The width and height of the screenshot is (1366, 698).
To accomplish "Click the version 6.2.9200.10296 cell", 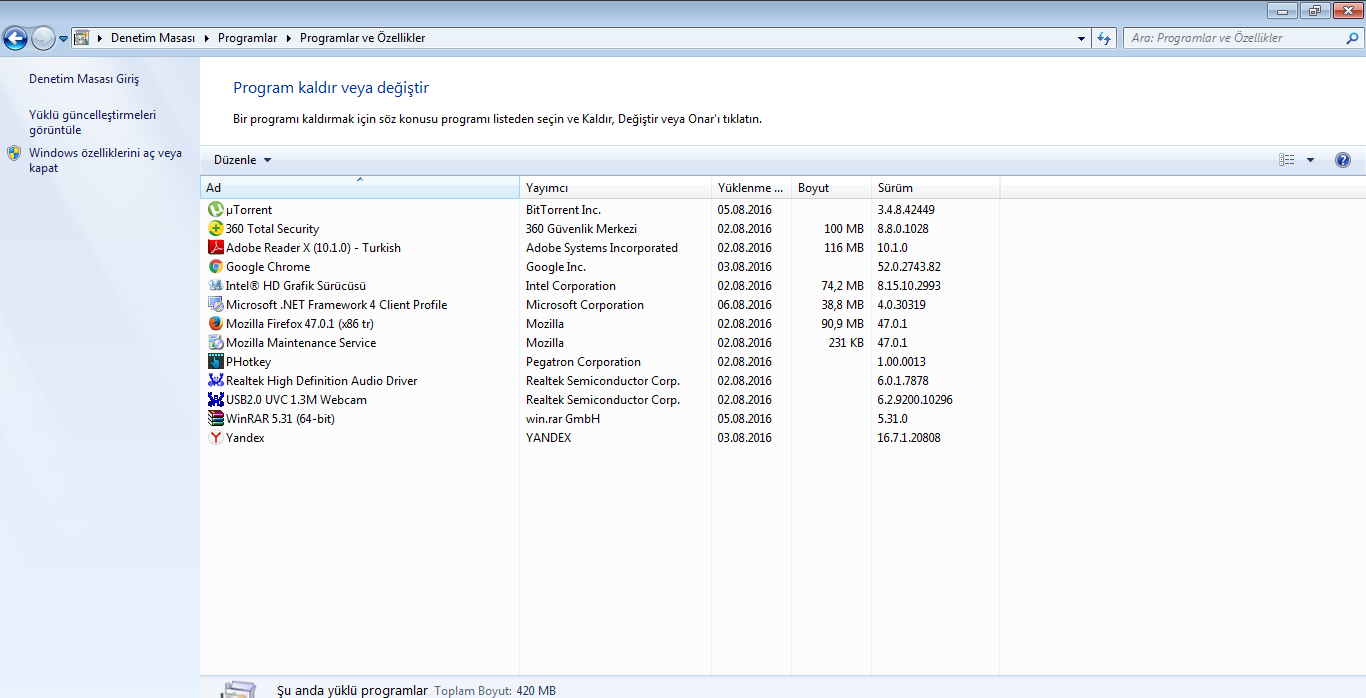I will (915, 400).
